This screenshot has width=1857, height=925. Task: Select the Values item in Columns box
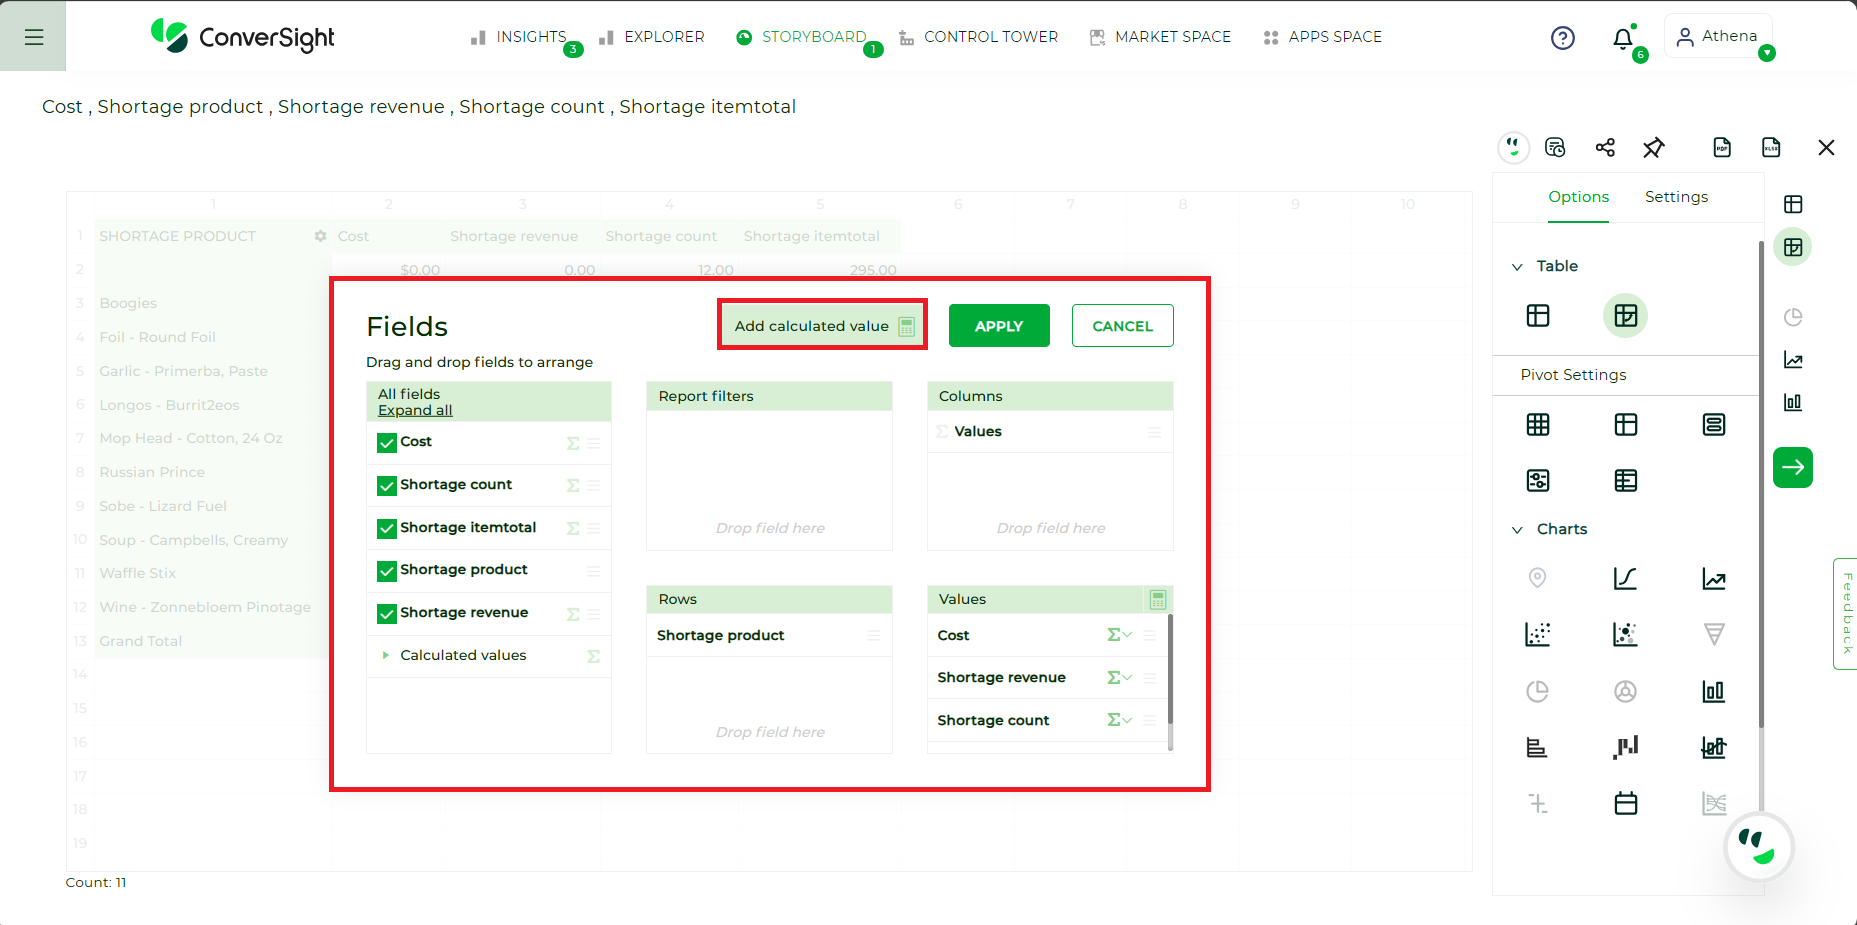point(1050,431)
